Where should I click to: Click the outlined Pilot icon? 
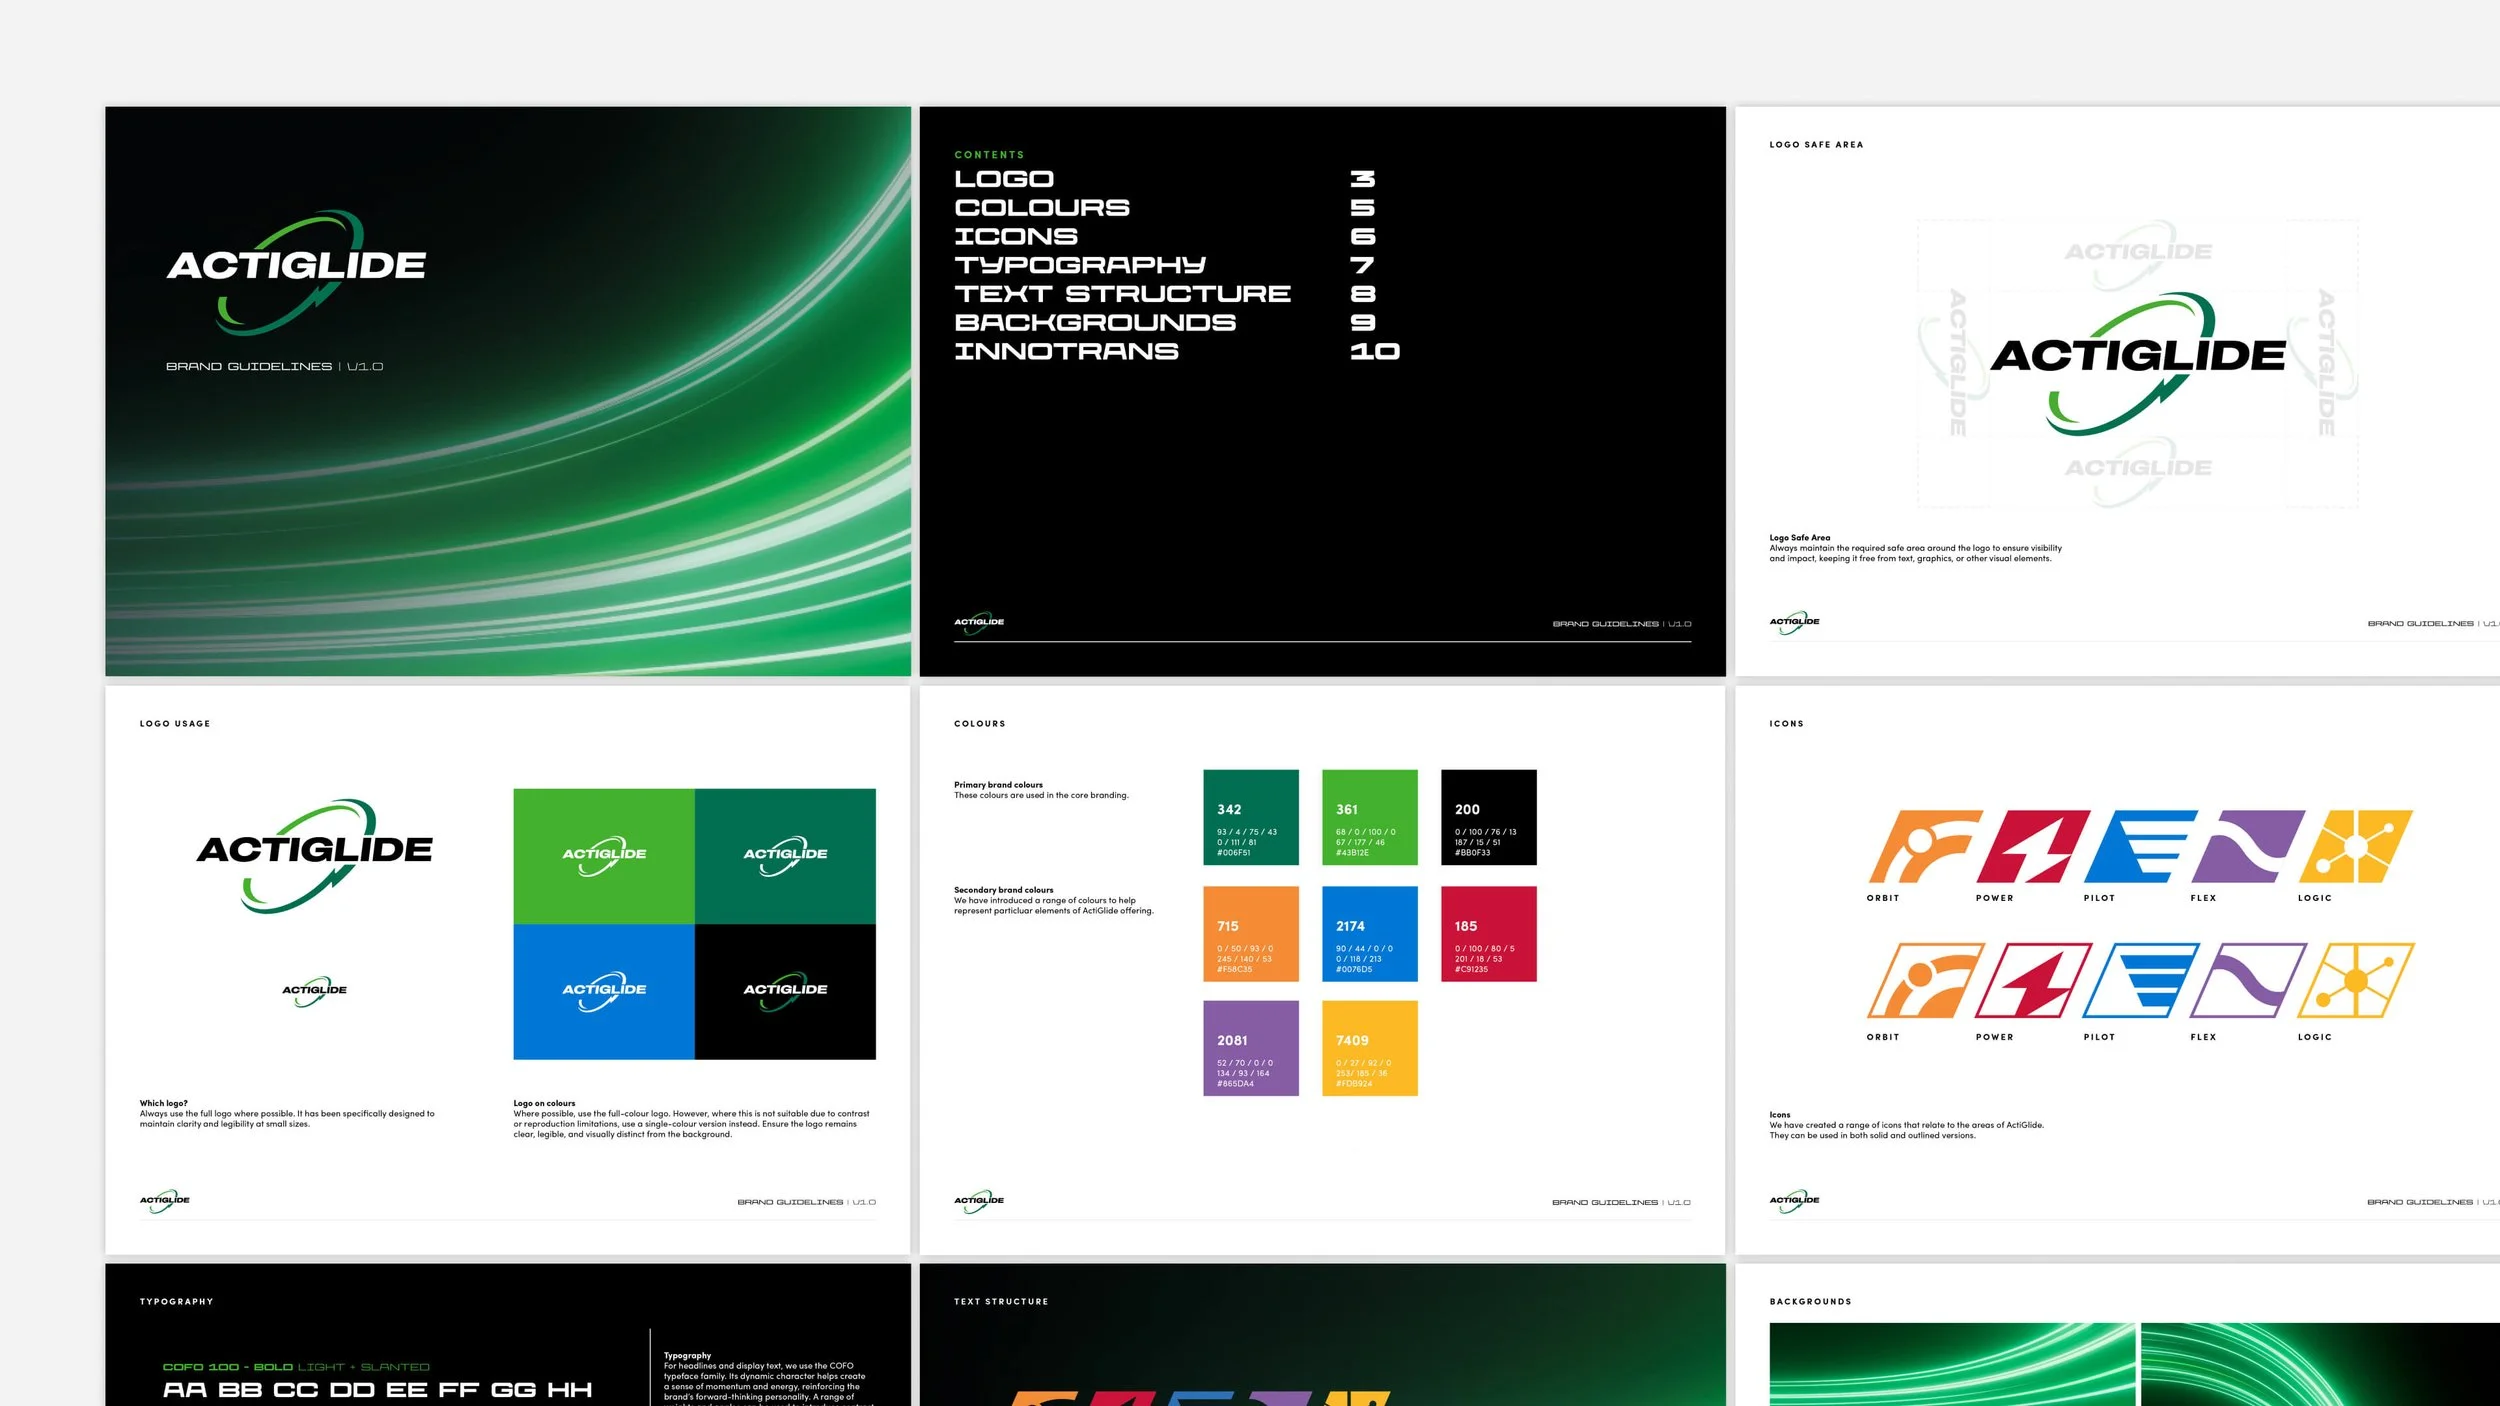tap(2142, 980)
